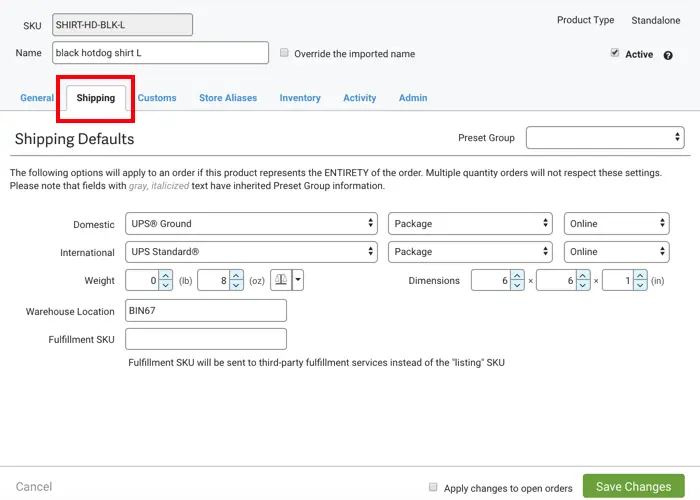The height and width of the screenshot is (500, 700).
Task: Open Domestic service dropdown showing UPS Ground
Action: click(251, 224)
